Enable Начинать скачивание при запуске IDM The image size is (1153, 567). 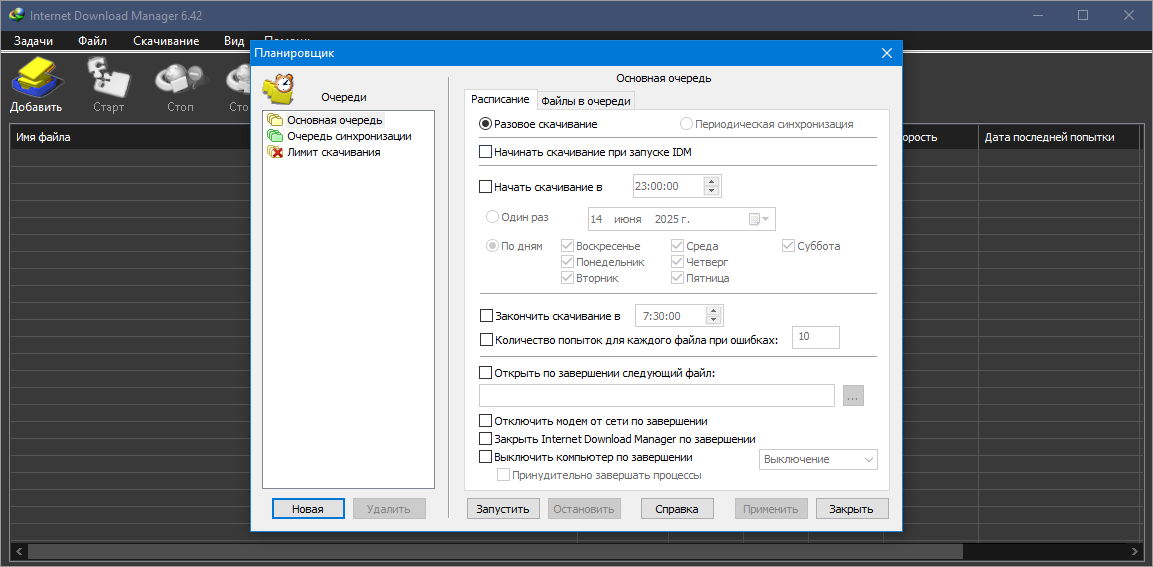[485, 152]
